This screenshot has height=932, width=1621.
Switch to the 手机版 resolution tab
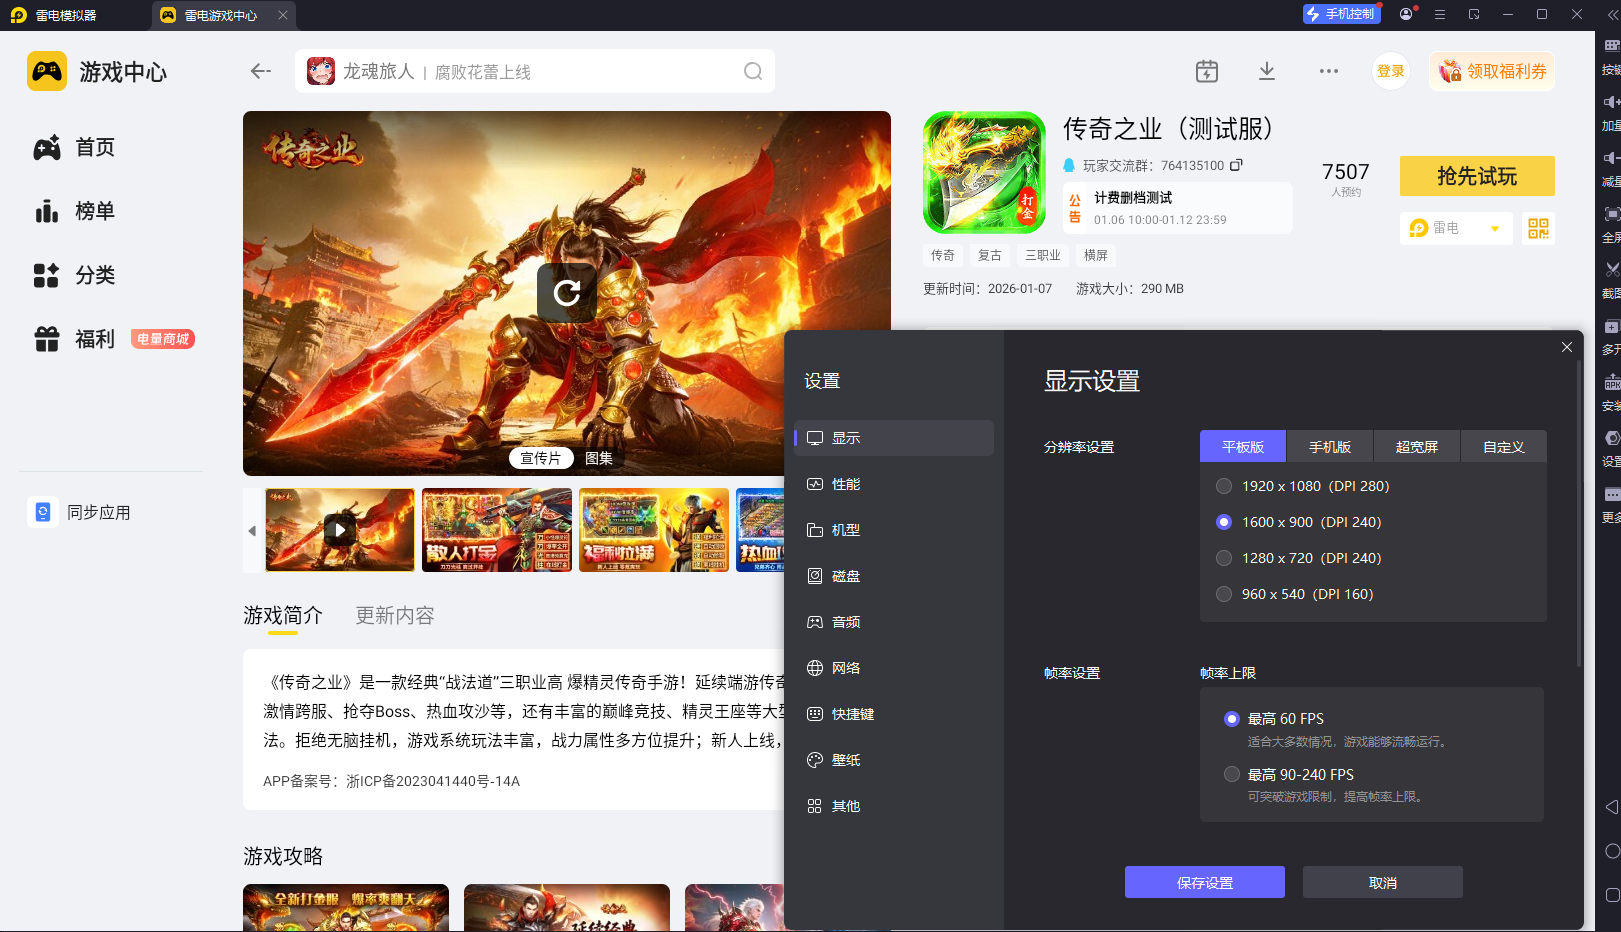coord(1330,447)
